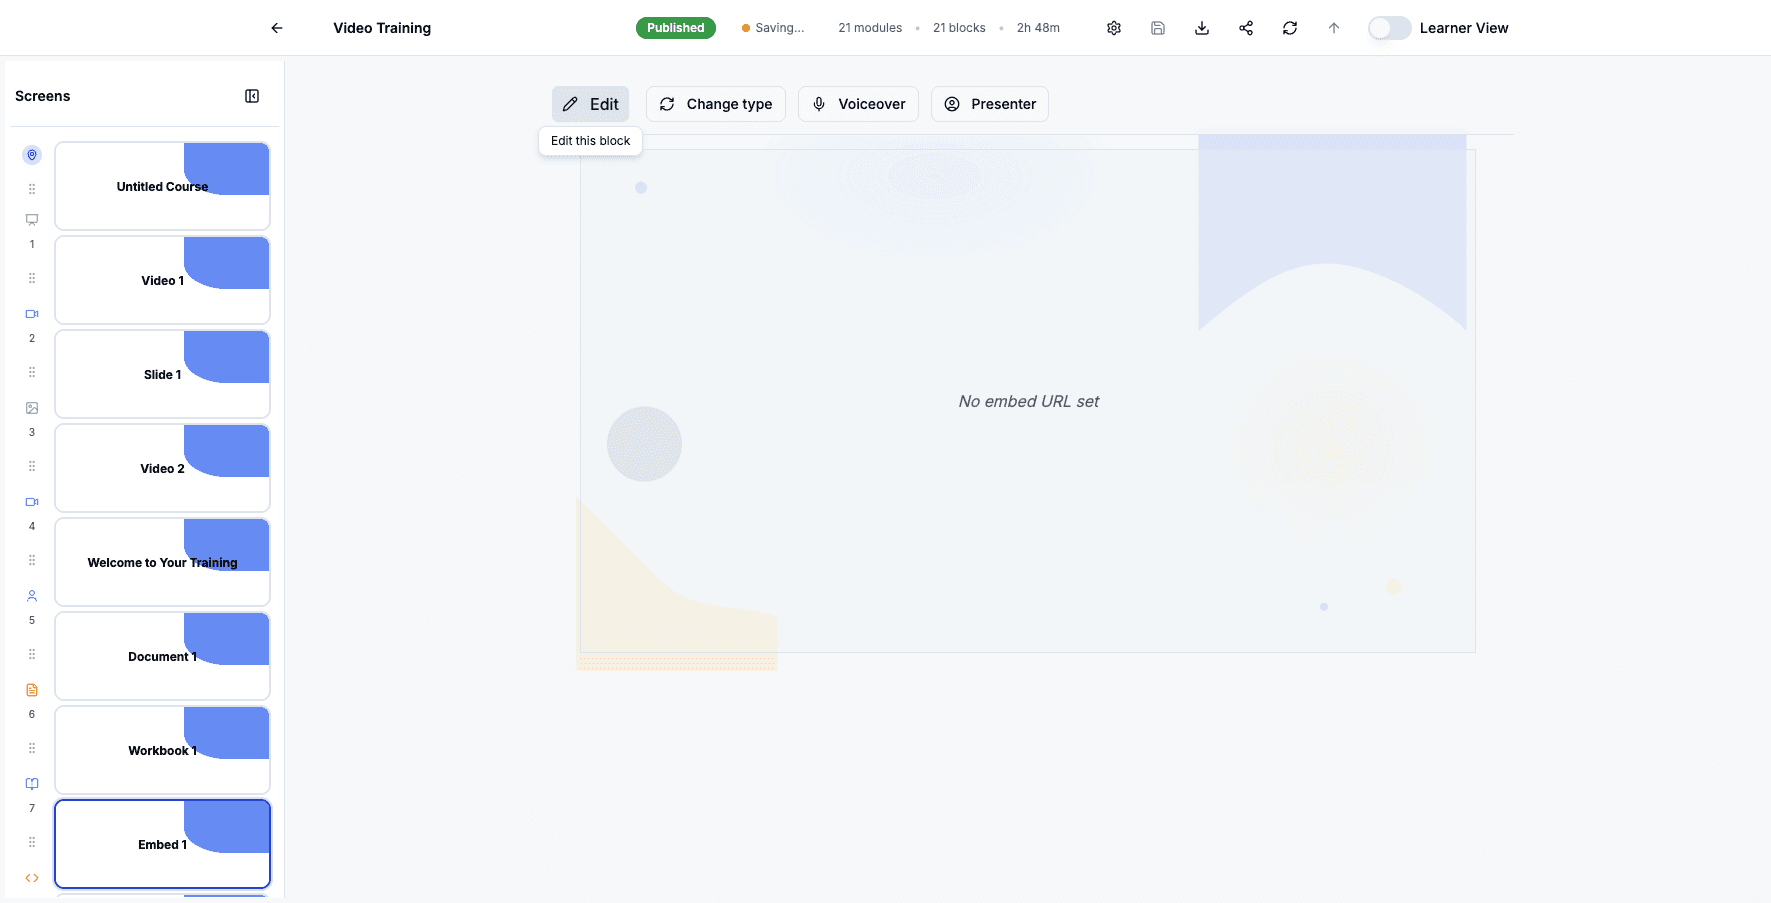The image size is (1771, 903).
Task: Click the save icon in the top toolbar
Action: point(1157,27)
